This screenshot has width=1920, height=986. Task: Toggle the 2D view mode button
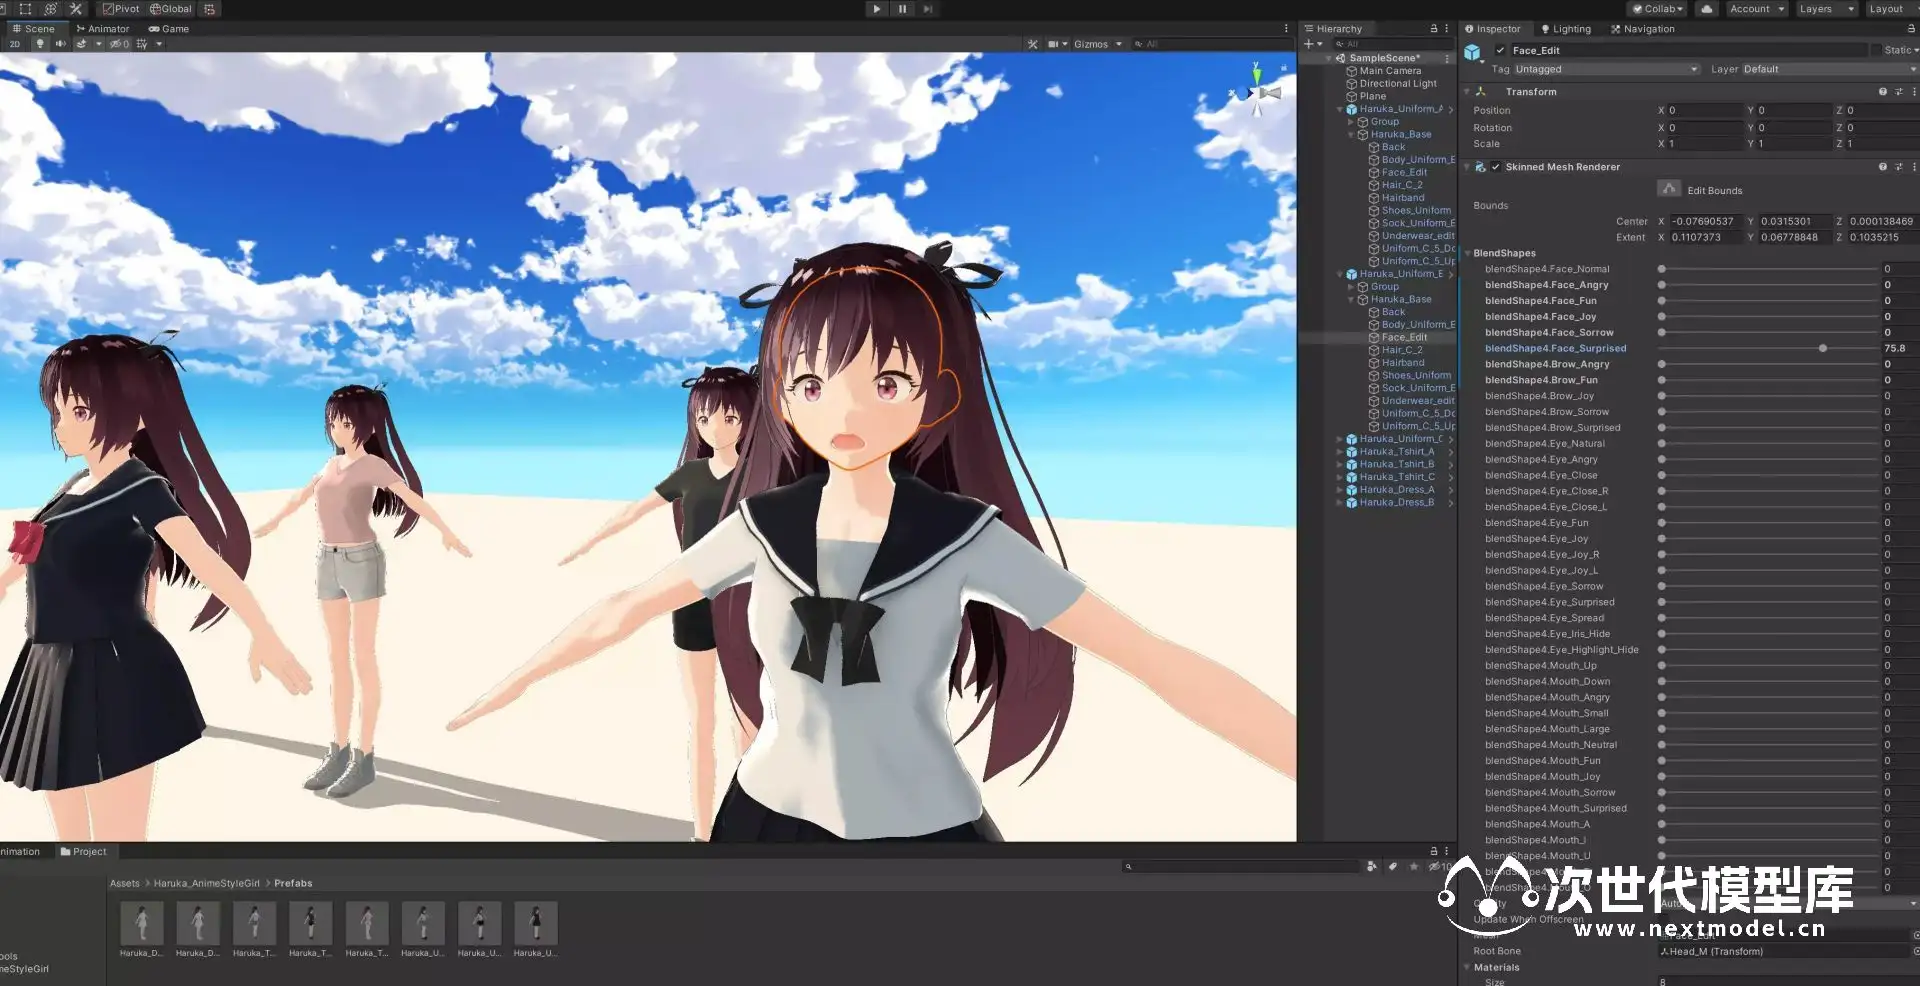(15, 44)
